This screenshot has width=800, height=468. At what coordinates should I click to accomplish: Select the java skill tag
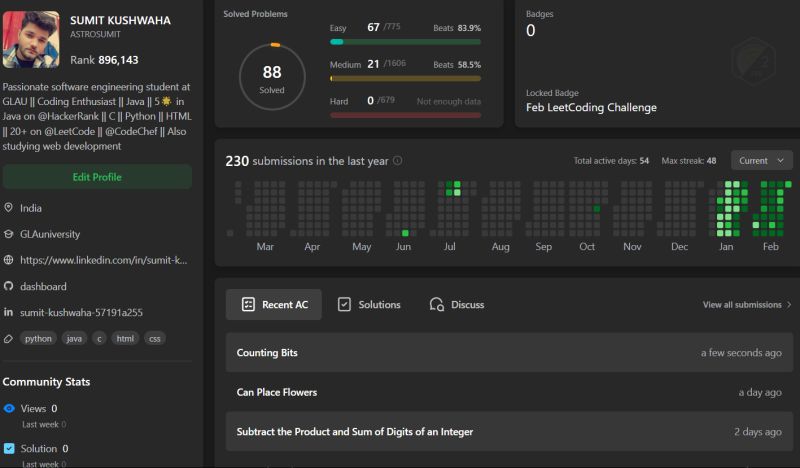point(74,338)
